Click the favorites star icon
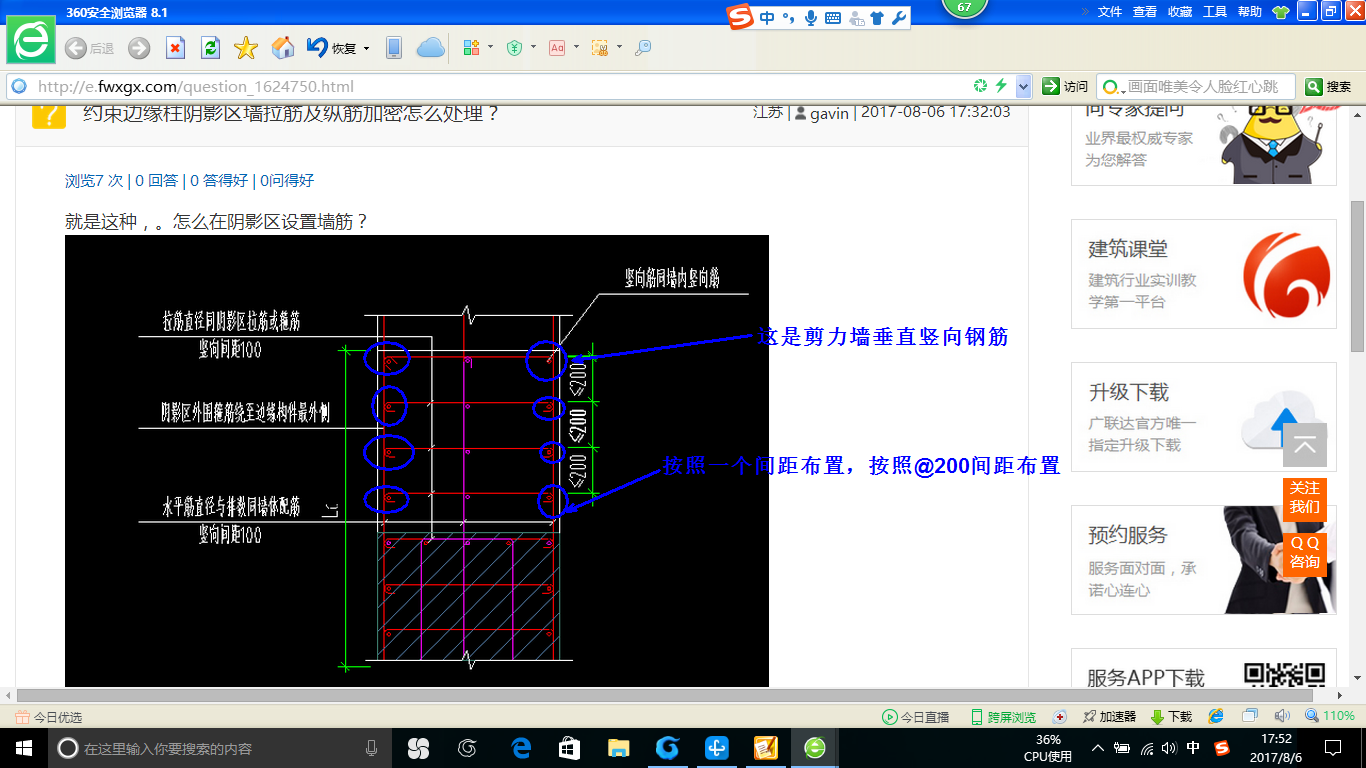1366x768 pixels. [246, 48]
